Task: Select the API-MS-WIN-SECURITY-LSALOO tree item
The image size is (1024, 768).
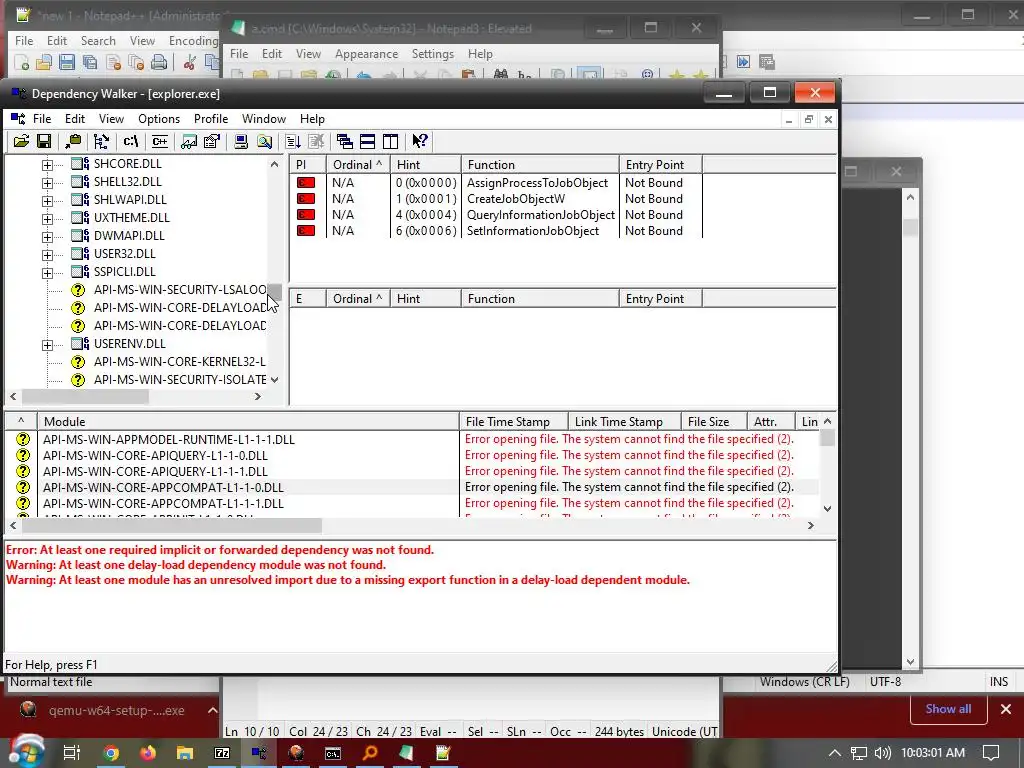Action: (180, 289)
